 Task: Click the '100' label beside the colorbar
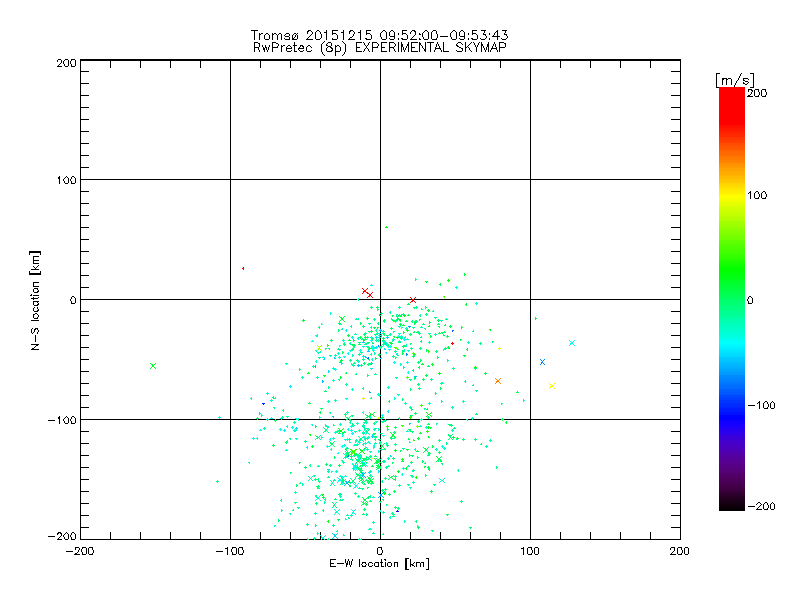757,195
